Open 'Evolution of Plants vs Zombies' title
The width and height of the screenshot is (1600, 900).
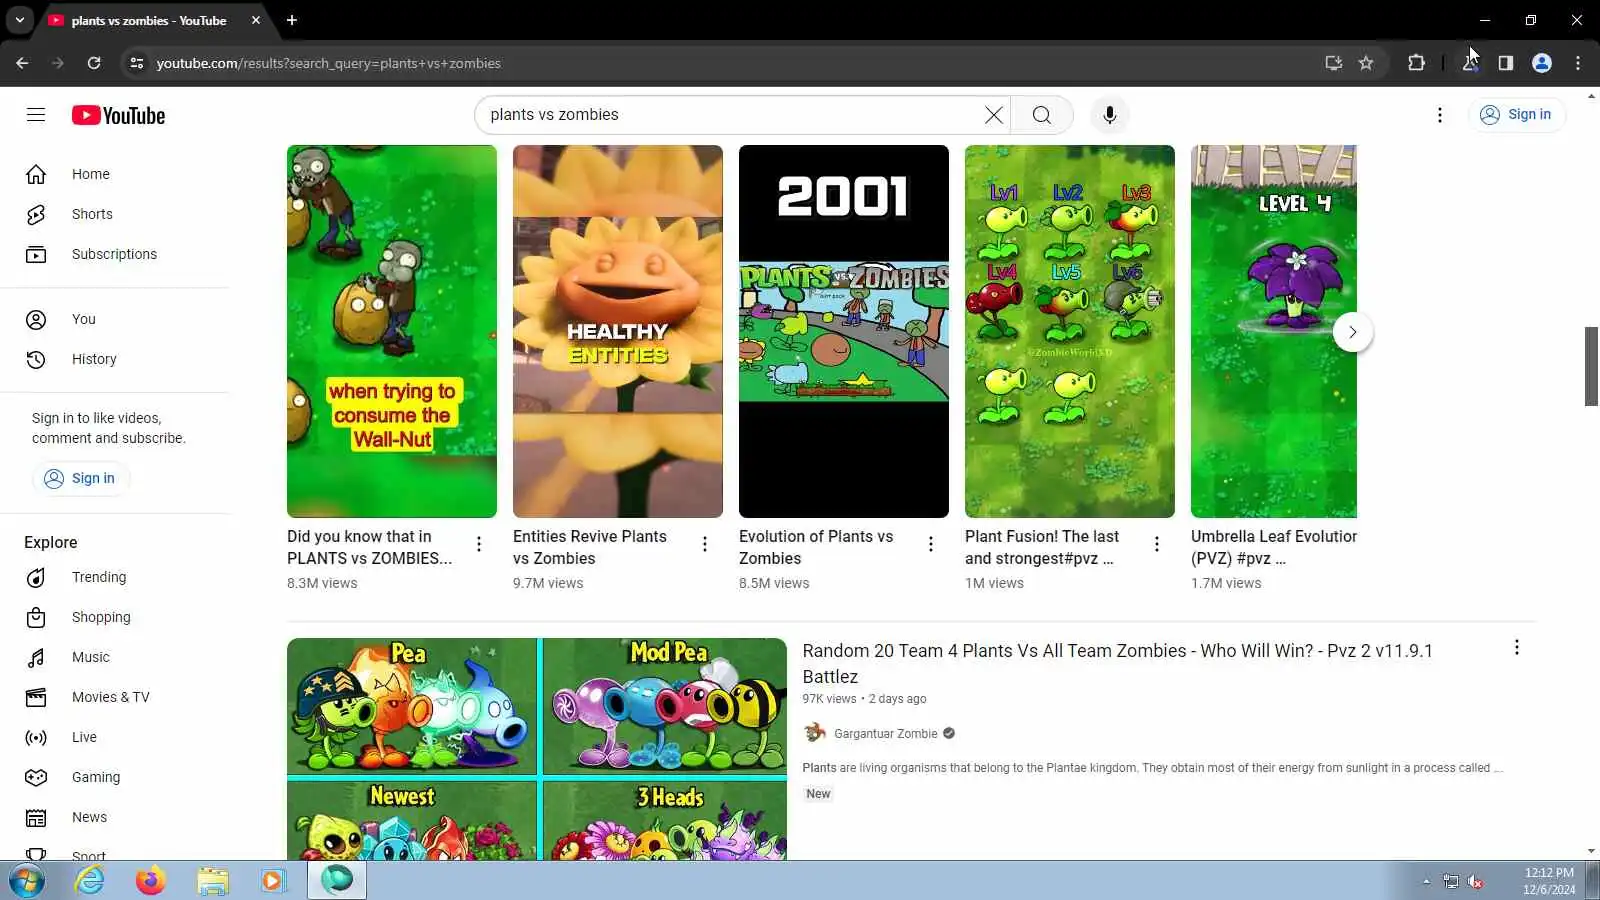tap(816, 547)
